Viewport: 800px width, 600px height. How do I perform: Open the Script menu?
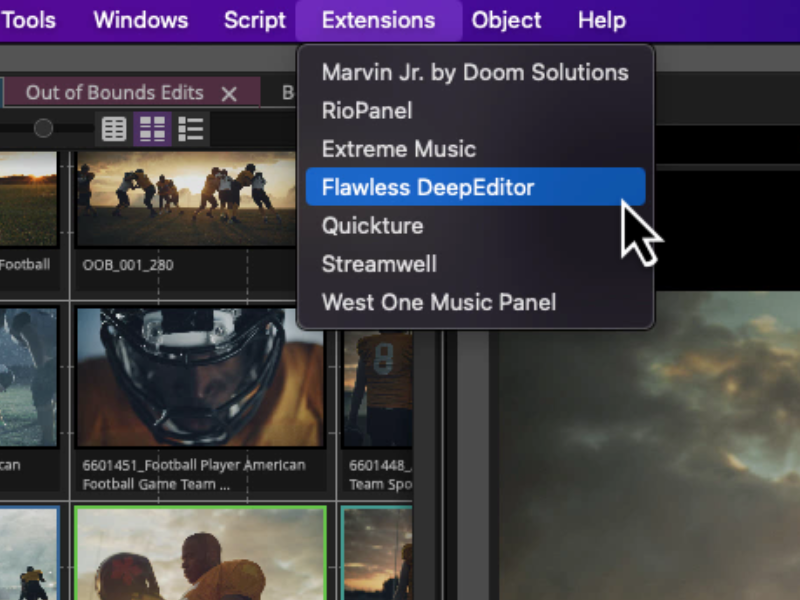pyautogui.click(x=255, y=20)
